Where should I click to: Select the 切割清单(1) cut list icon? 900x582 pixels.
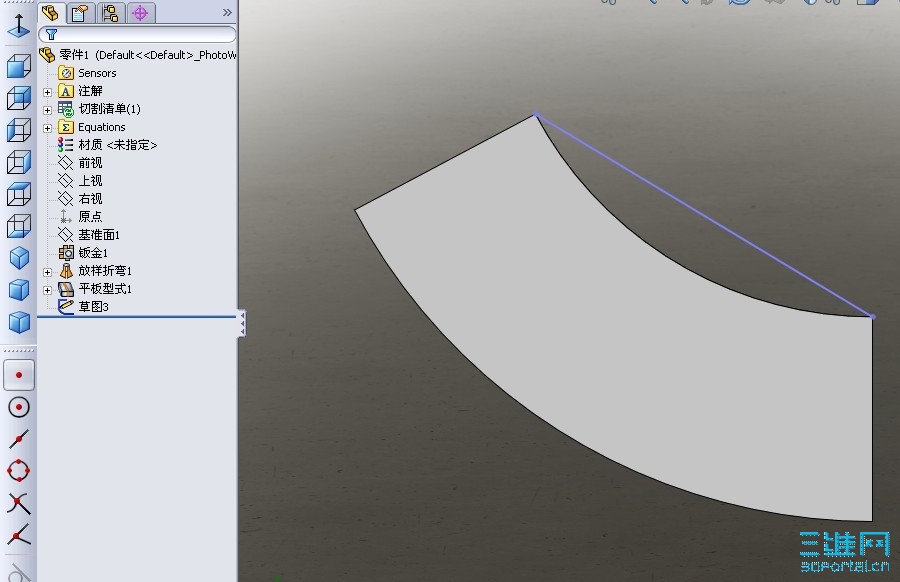(66, 109)
